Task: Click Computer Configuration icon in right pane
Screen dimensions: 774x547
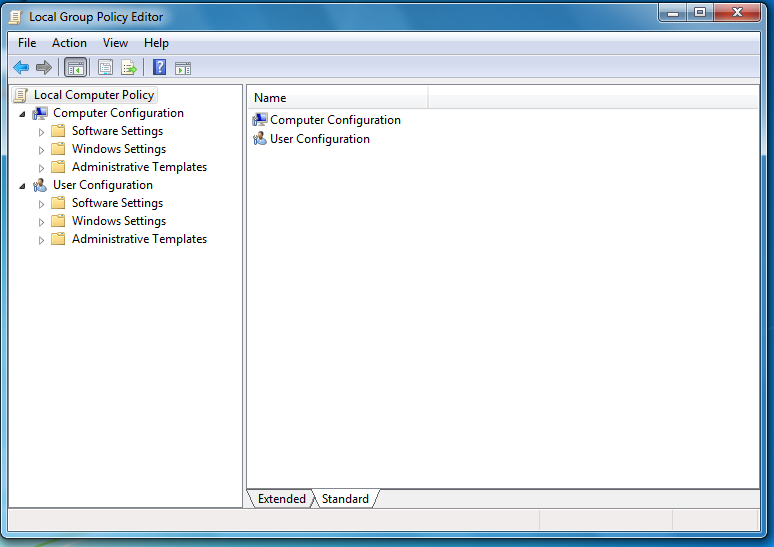Action: 260,120
